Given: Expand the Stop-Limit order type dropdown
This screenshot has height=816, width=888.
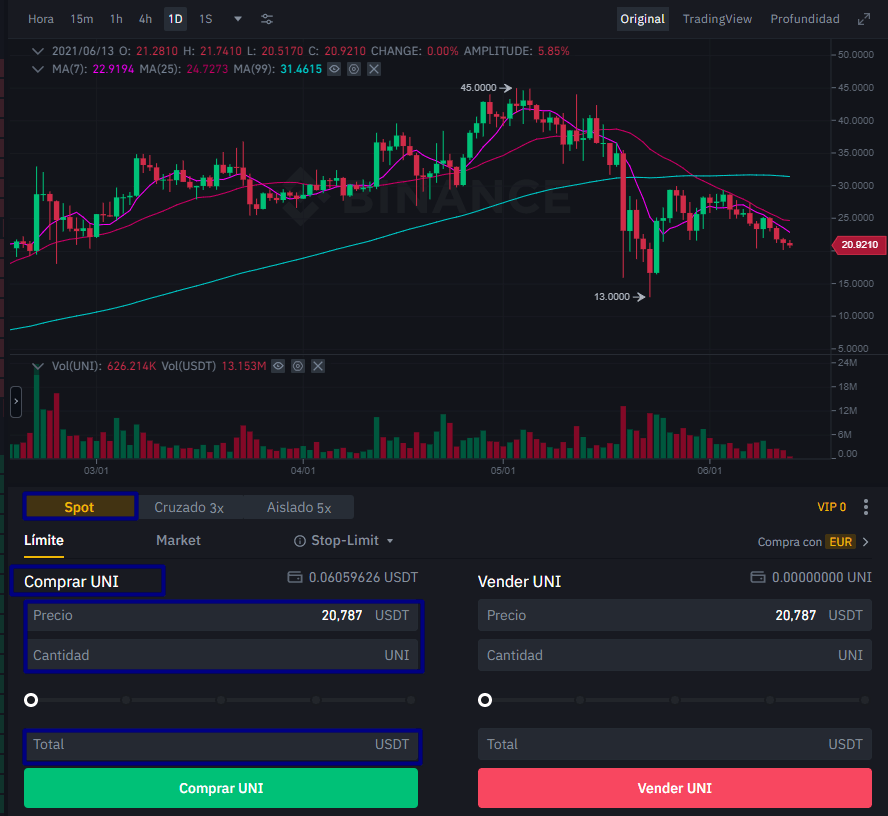Looking at the screenshot, I should 390,541.
